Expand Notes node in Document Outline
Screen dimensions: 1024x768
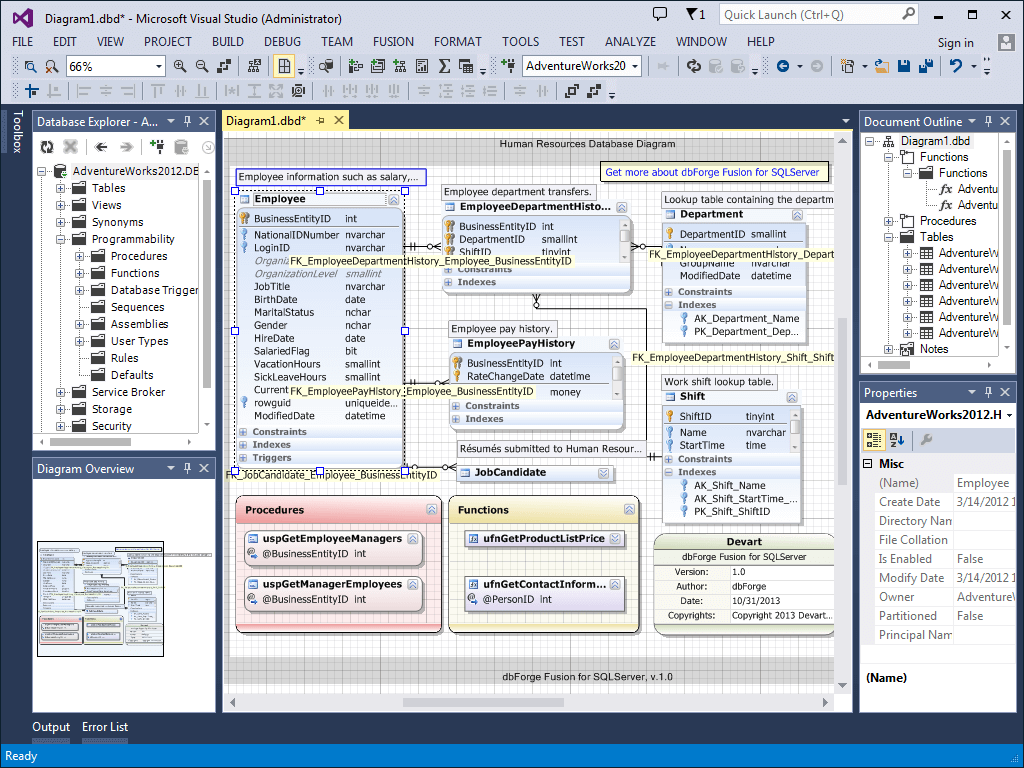click(888, 349)
